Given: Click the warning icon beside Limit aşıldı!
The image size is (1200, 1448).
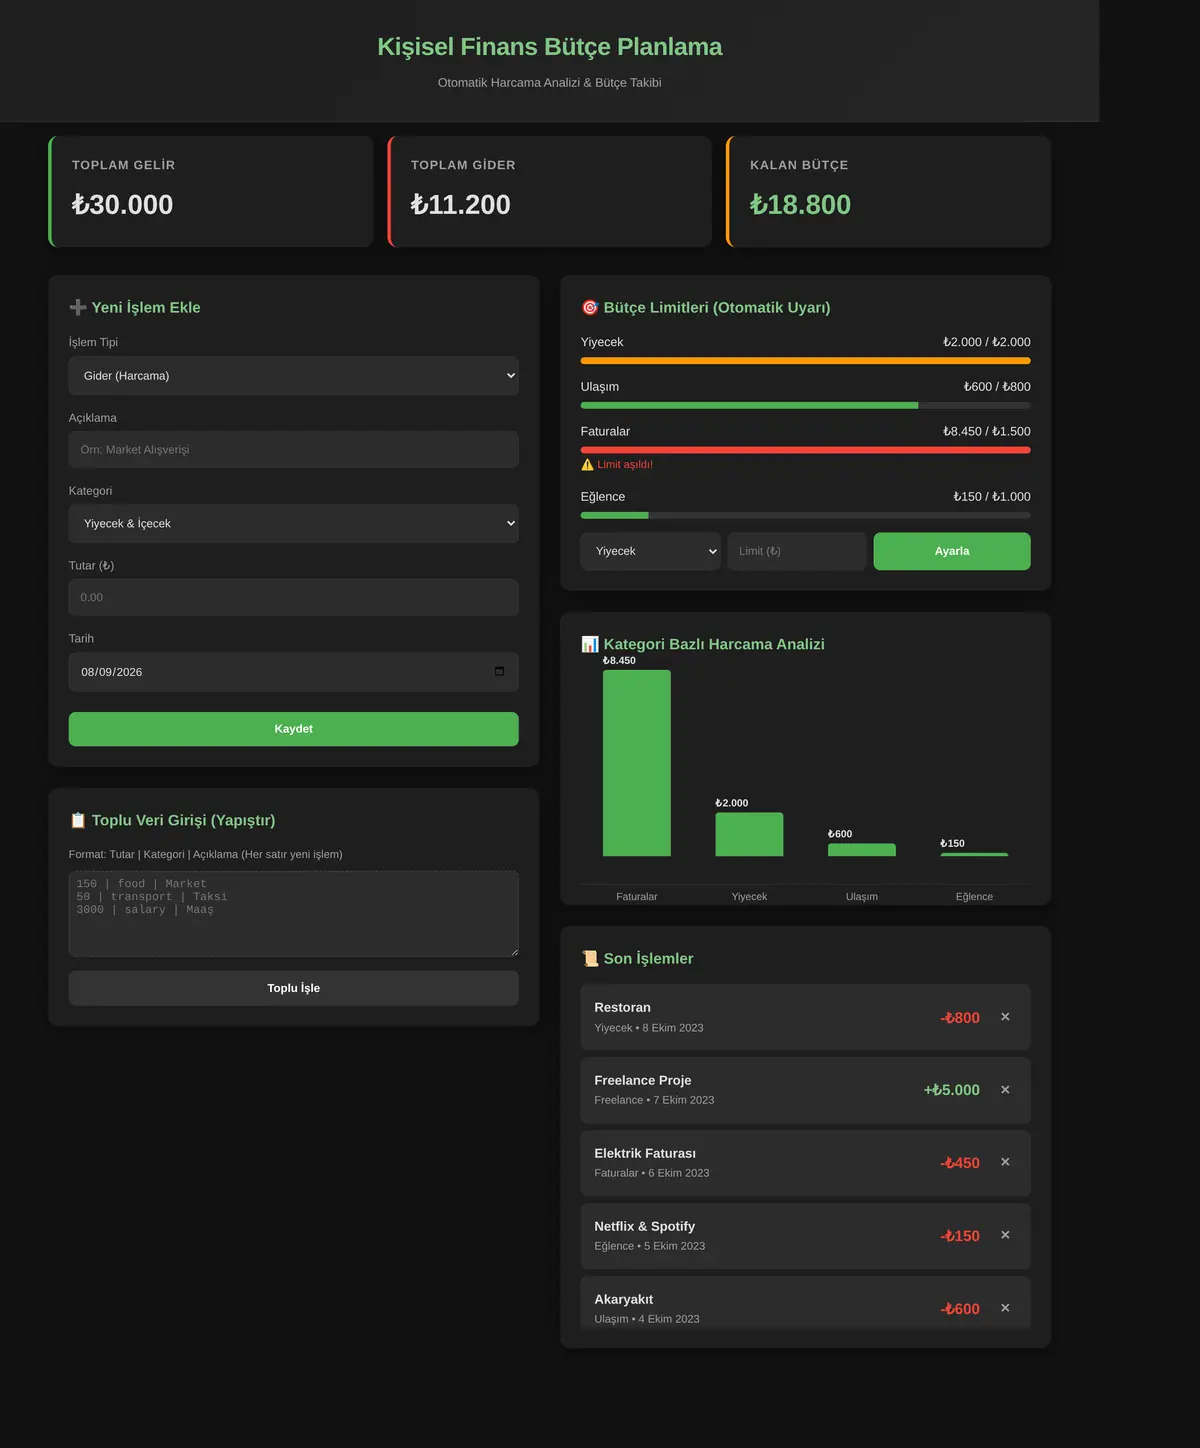Looking at the screenshot, I should pyautogui.click(x=587, y=464).
